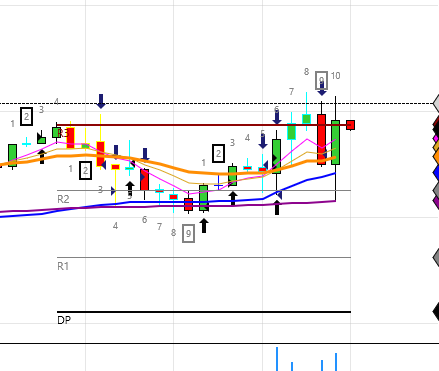The image size is (439, 371).
Task: Click the boxed 2 count at the top left
Action: (26, 116)
